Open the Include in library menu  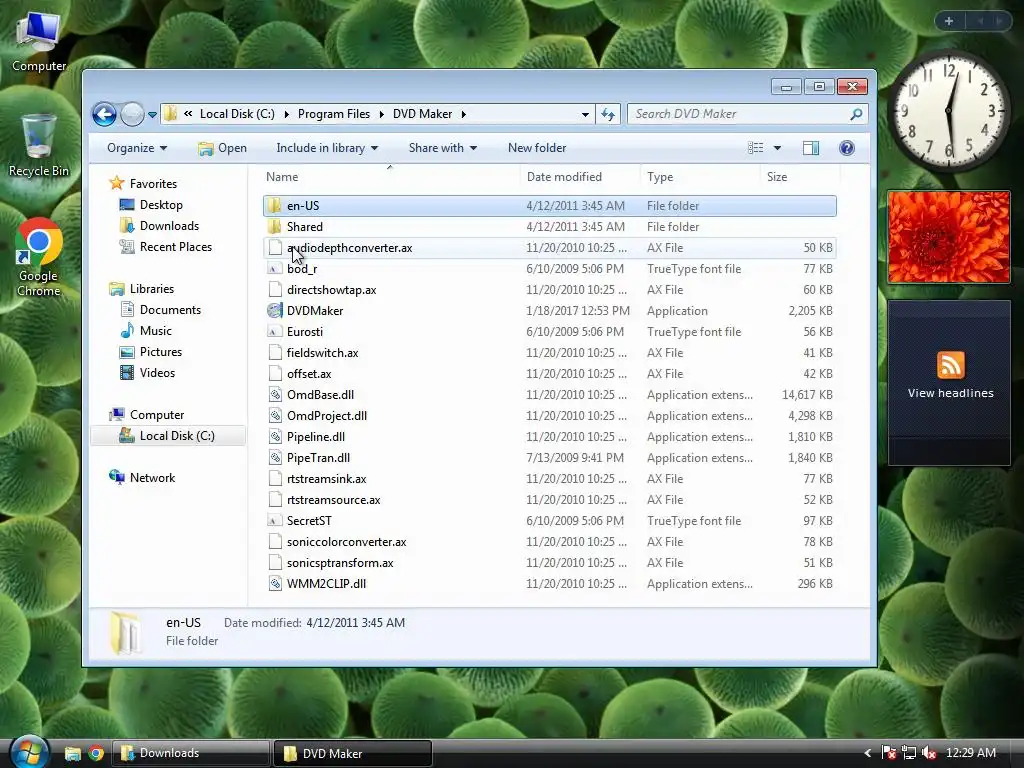click(x=327, y=148)
